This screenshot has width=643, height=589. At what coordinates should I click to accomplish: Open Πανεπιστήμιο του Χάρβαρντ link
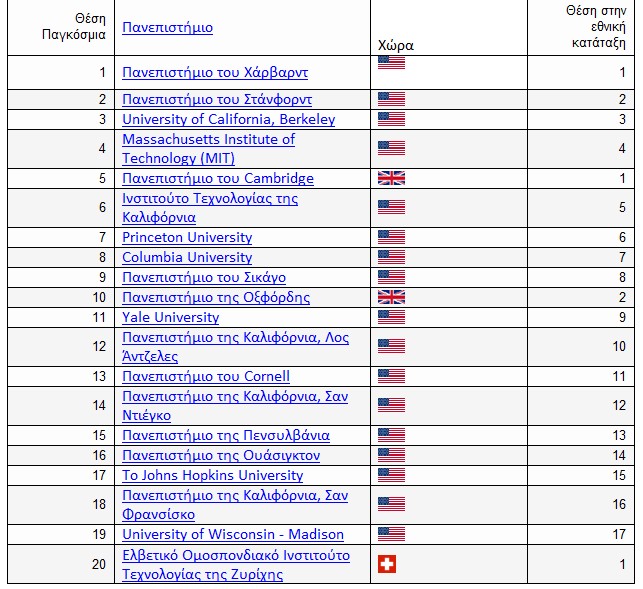(215, 73)
